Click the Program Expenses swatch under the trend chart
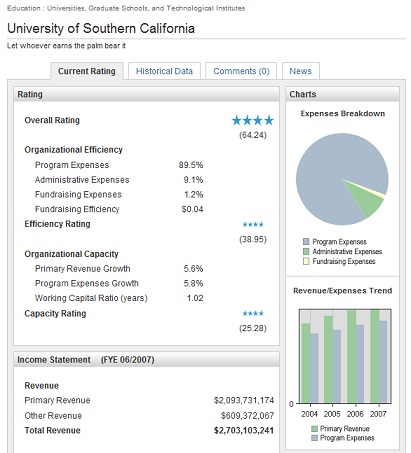This screenshot has width=411, height=453. [314, 438]
